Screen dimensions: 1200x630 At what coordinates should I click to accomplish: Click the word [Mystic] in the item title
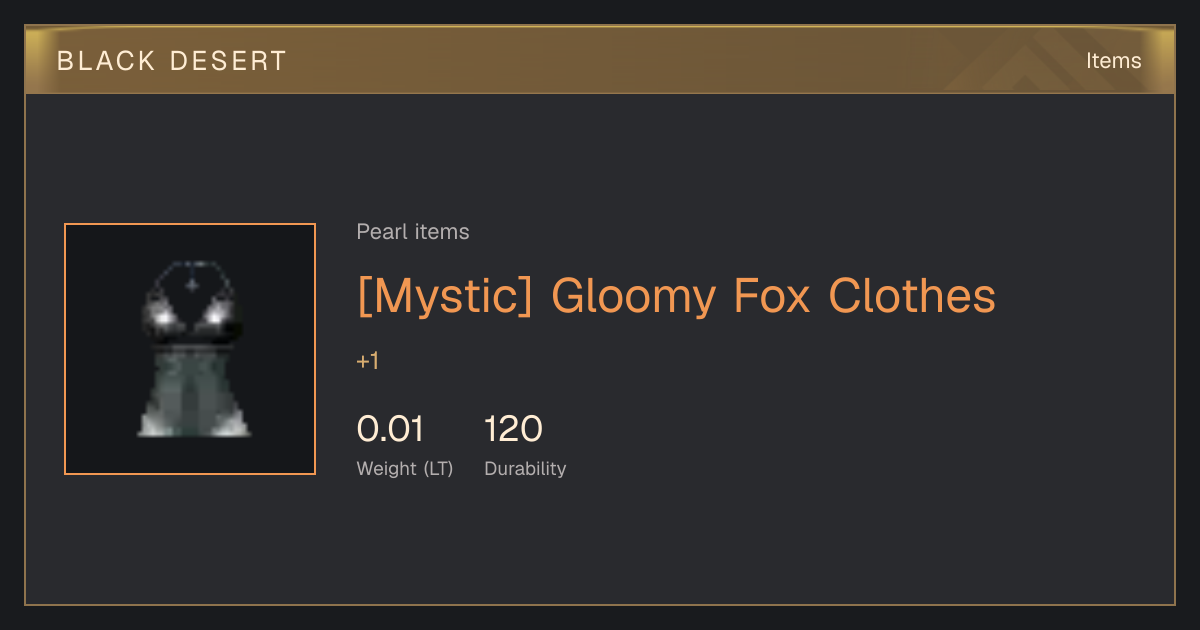pos(445,297)
